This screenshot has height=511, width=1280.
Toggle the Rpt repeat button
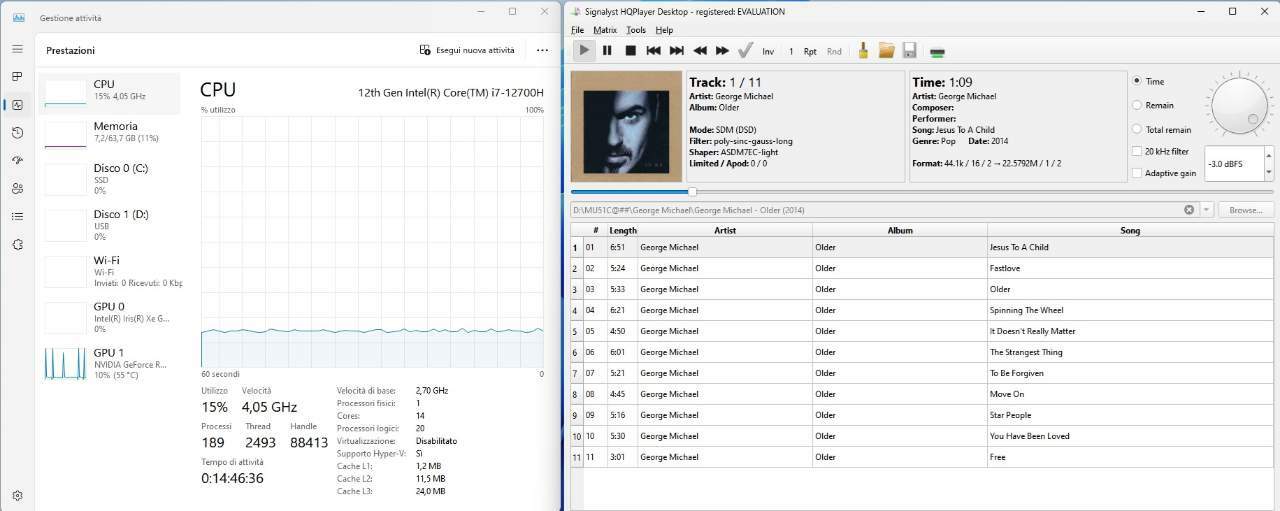[810, 51]
